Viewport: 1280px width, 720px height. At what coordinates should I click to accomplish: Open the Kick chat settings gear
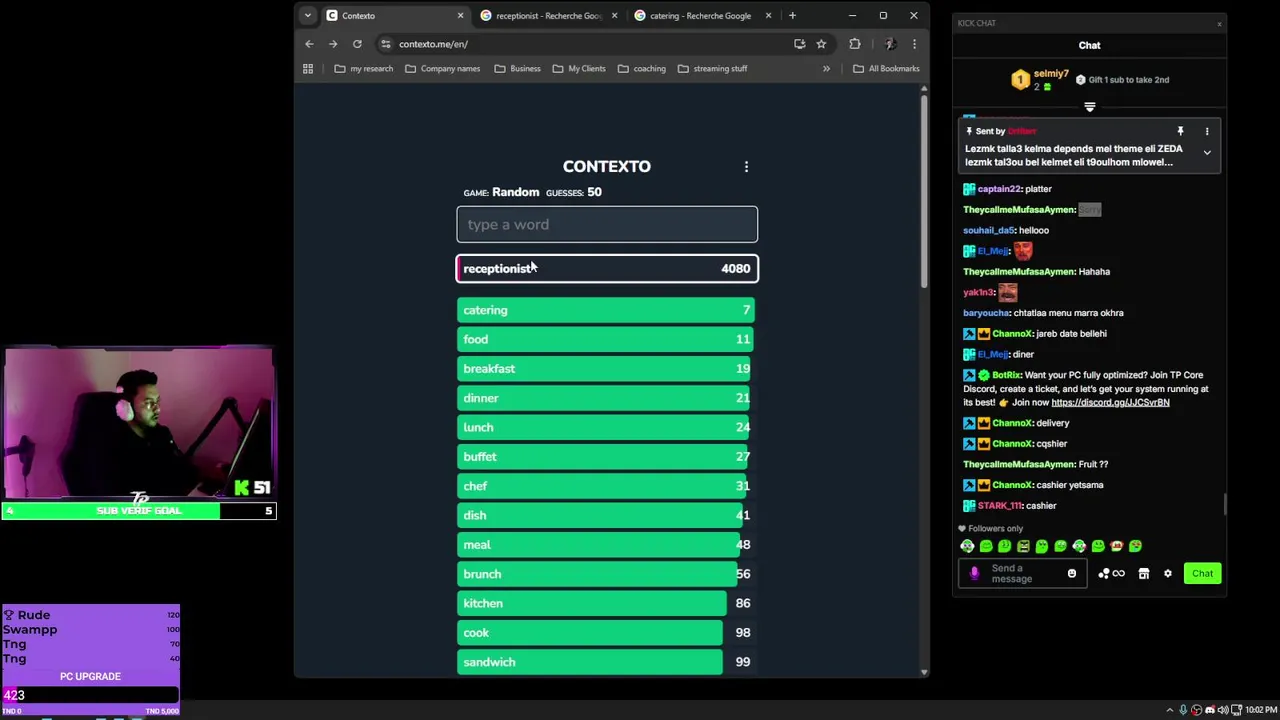(1167, 574)
